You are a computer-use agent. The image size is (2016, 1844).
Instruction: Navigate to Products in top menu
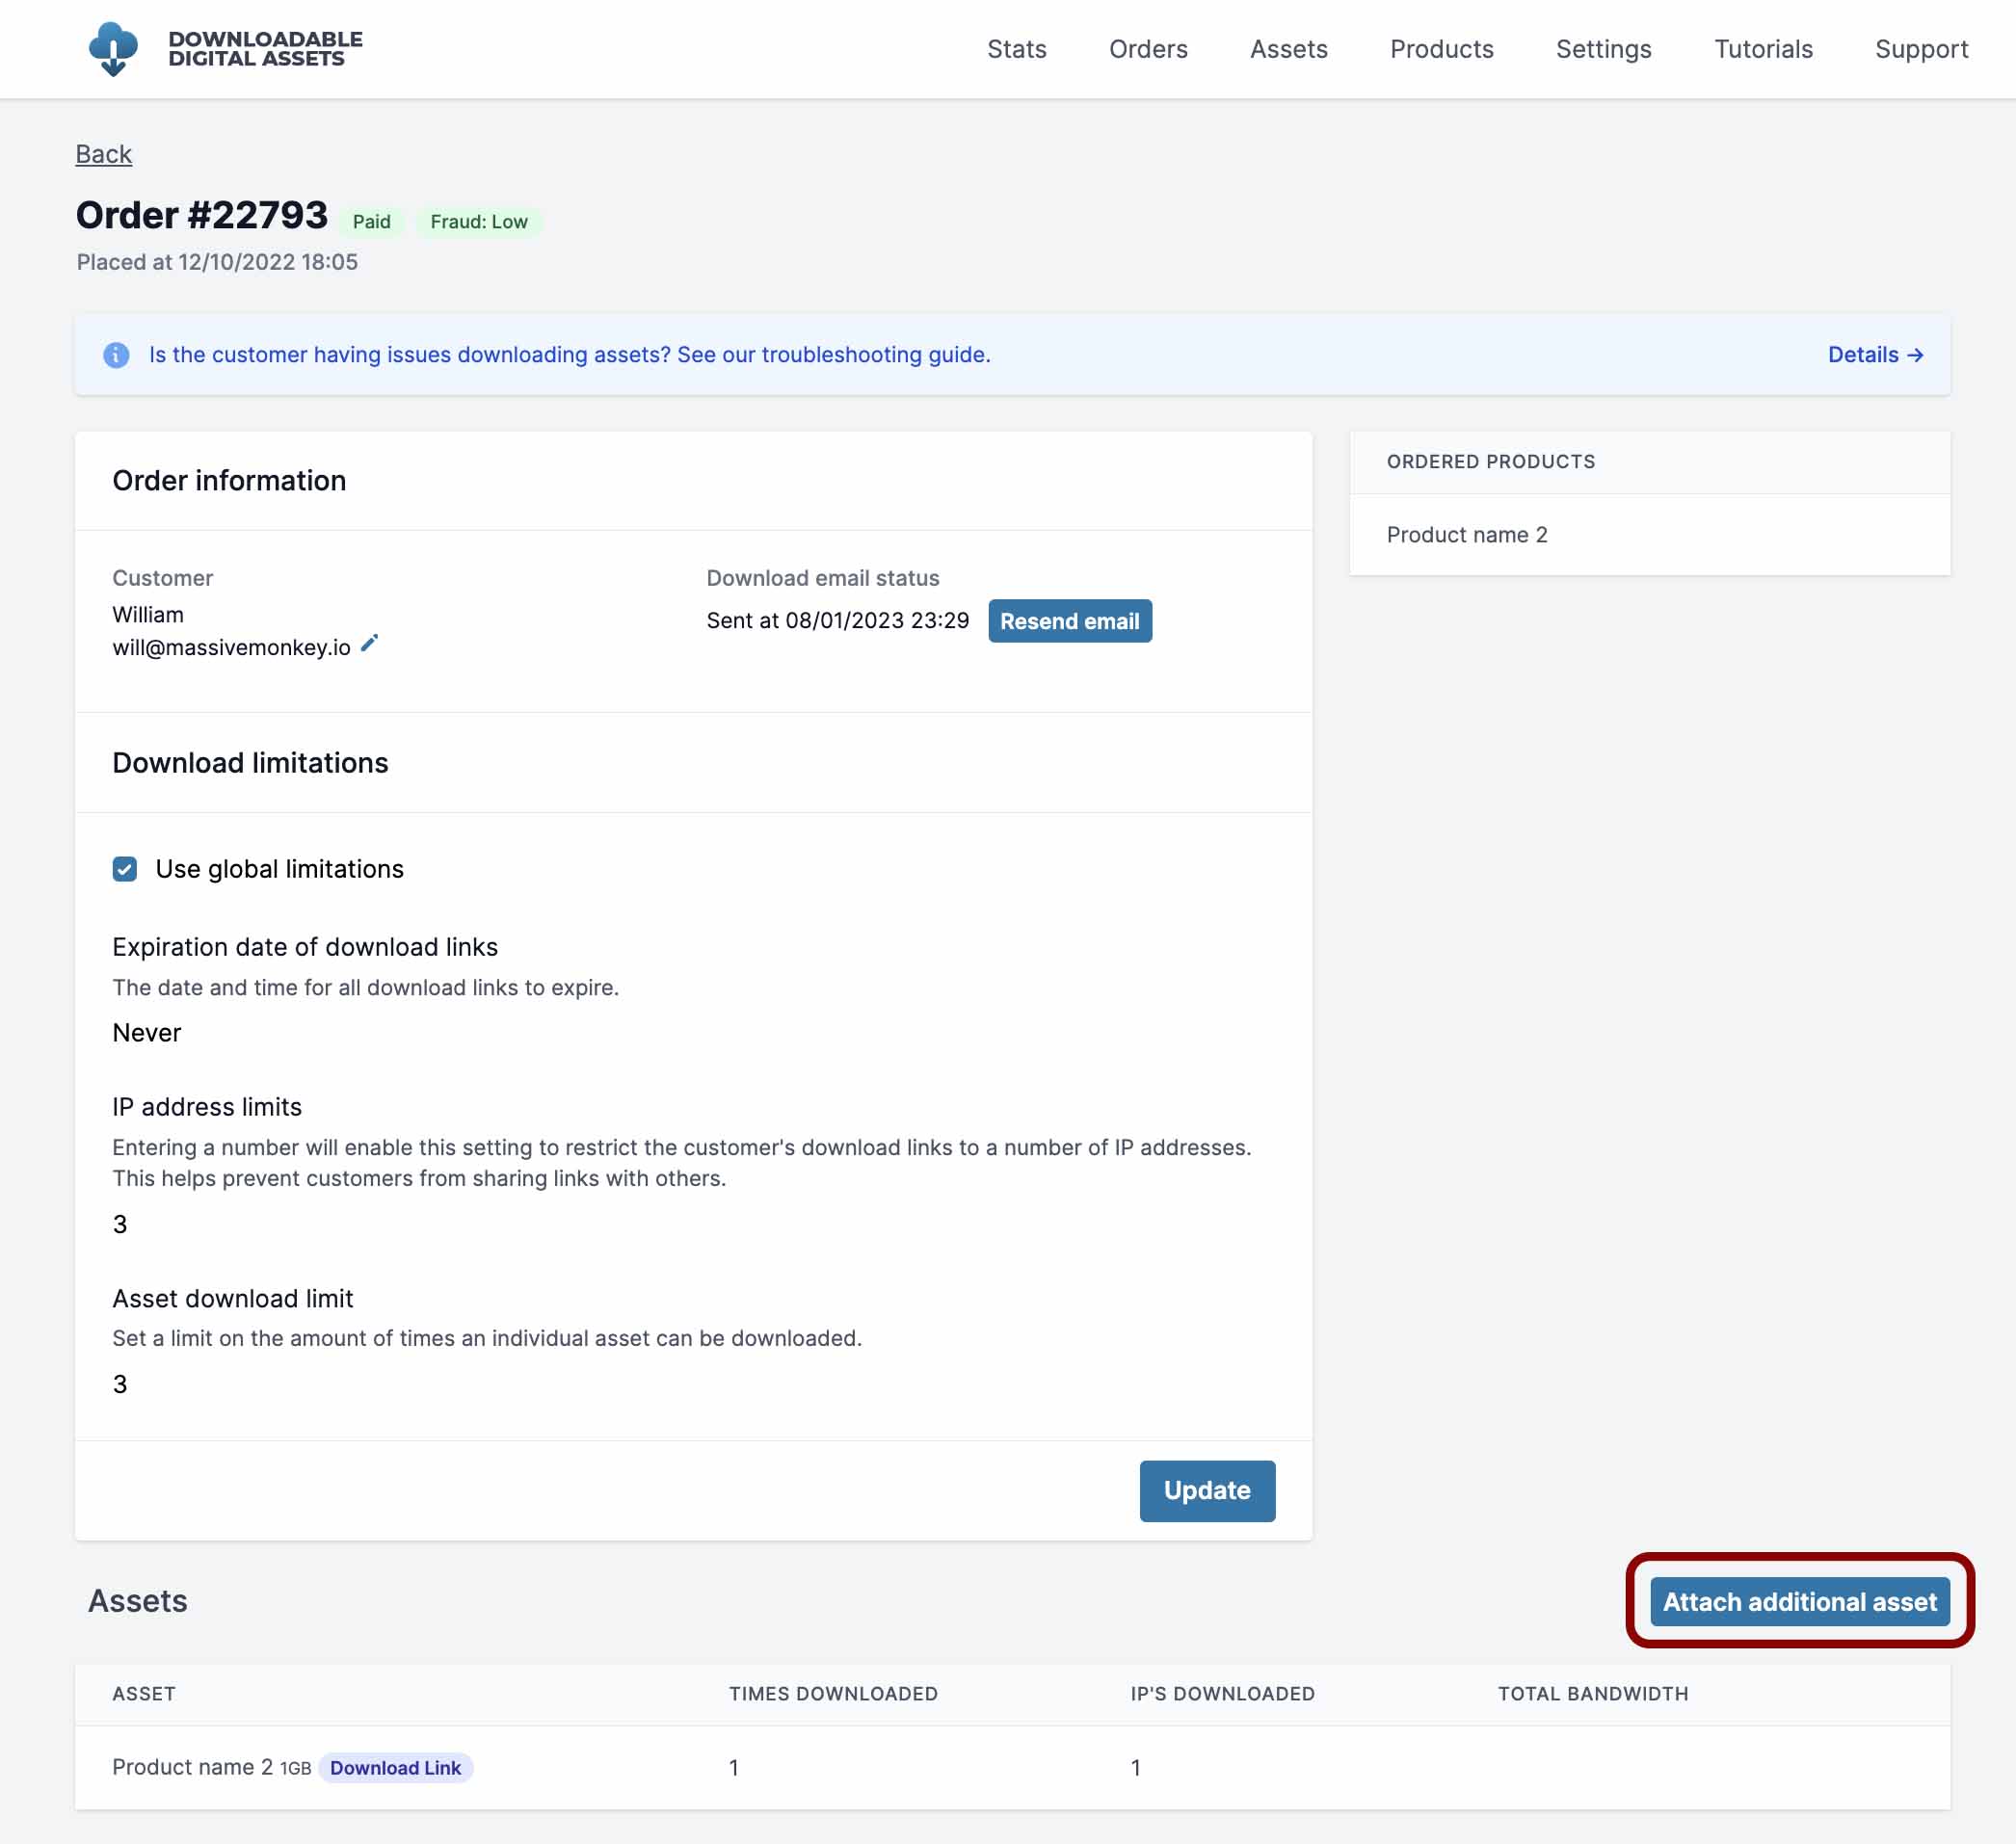tap(1440, 49)
